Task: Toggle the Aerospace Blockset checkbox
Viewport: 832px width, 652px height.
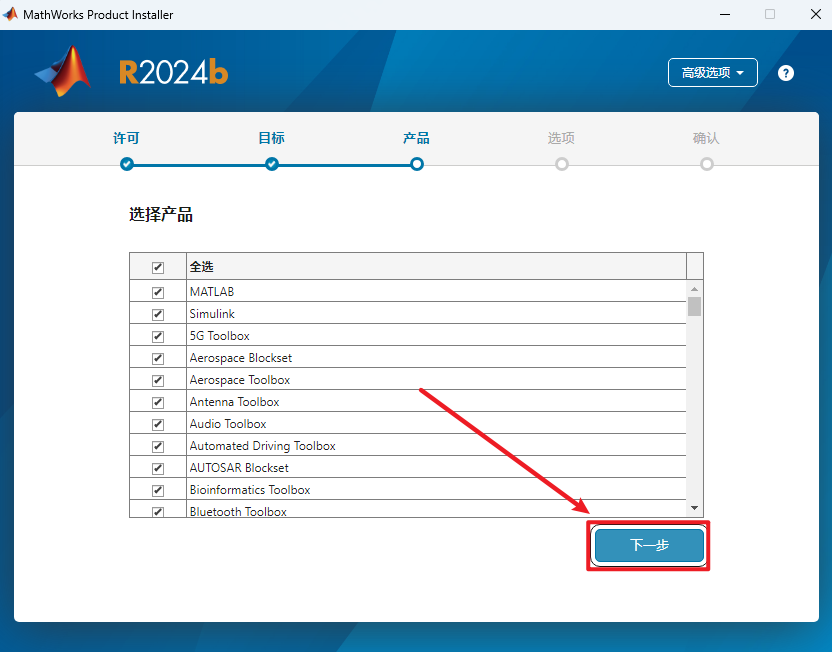Action: tap(158, 359)
